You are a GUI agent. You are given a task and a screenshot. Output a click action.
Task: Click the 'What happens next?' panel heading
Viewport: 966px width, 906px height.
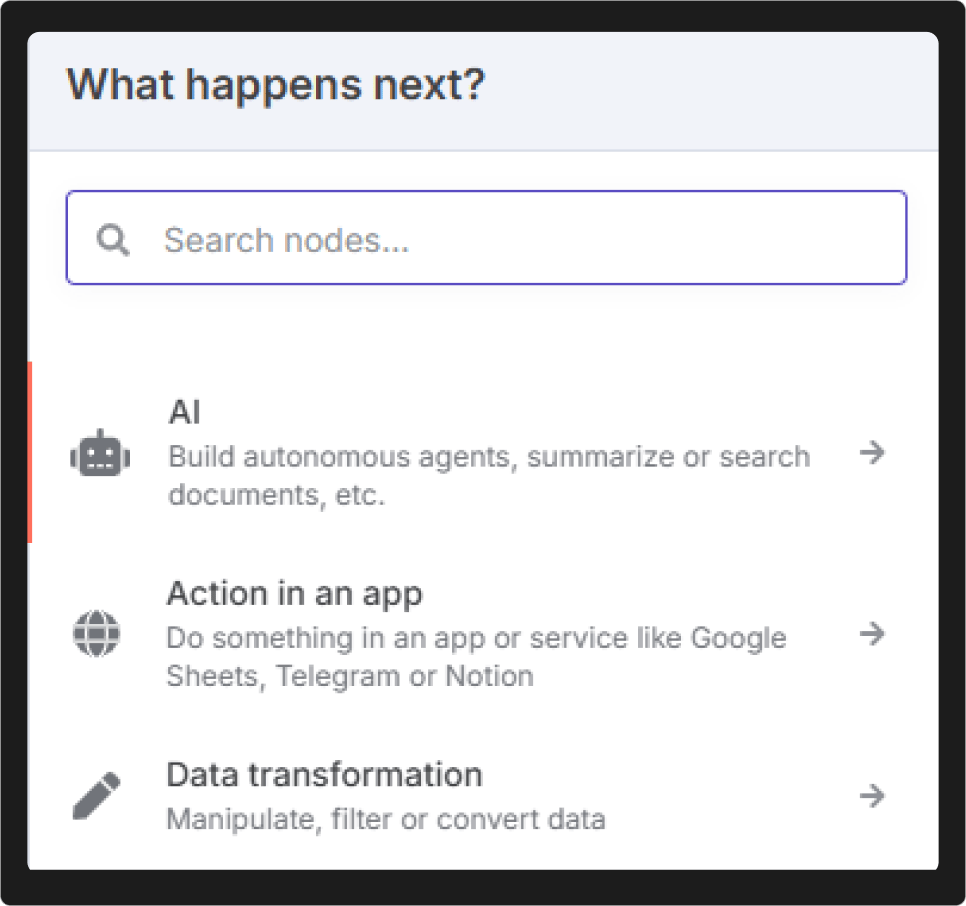[276, 84]
